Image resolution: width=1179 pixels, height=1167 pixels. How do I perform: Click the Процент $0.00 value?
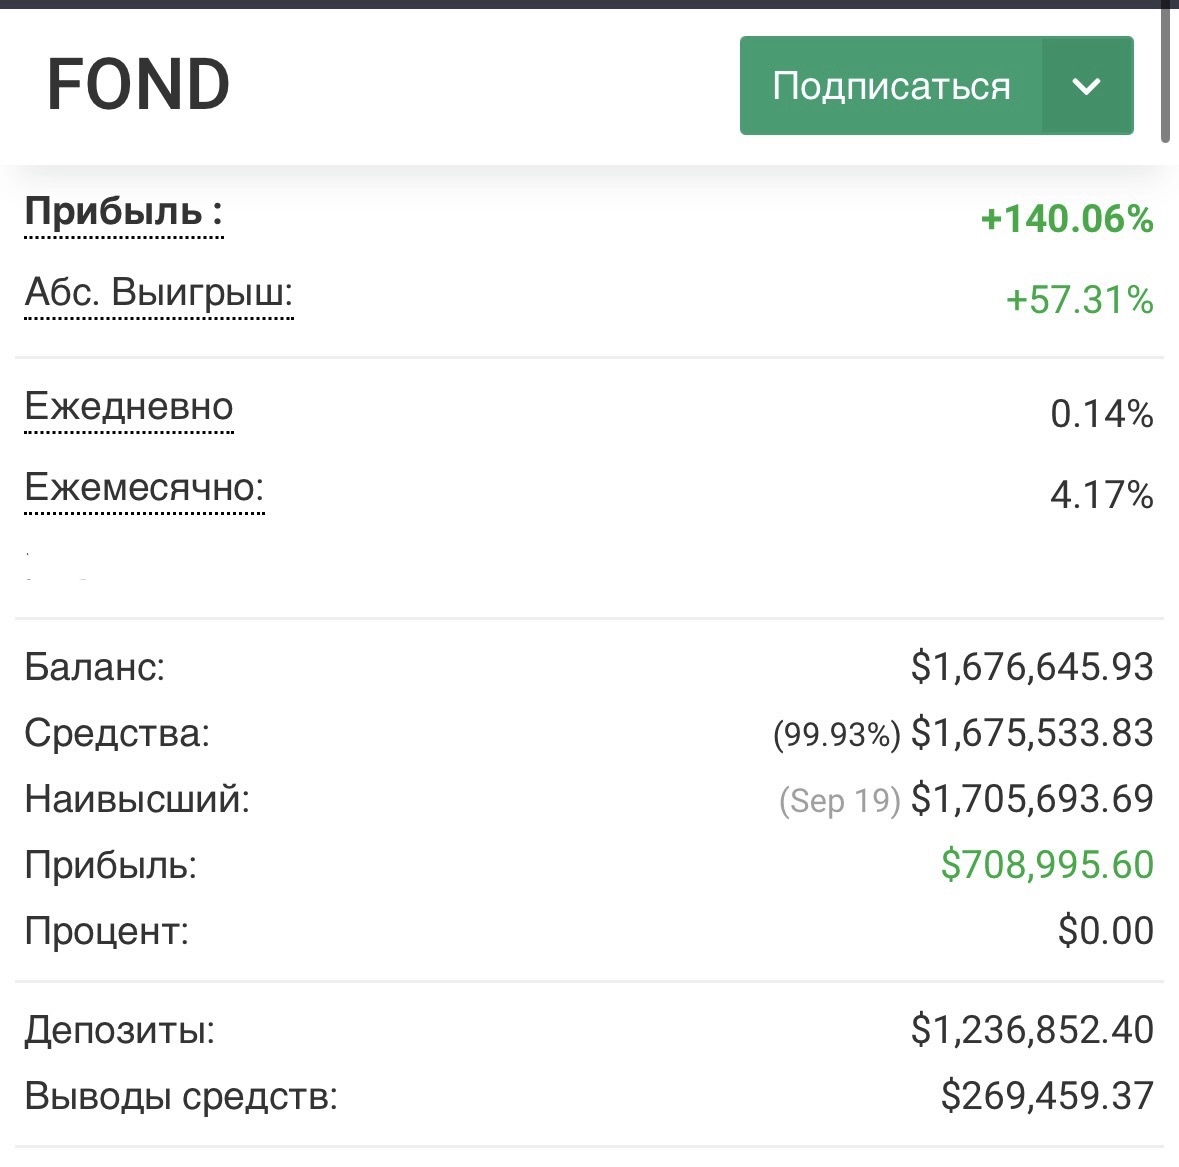click(1105, 931)
